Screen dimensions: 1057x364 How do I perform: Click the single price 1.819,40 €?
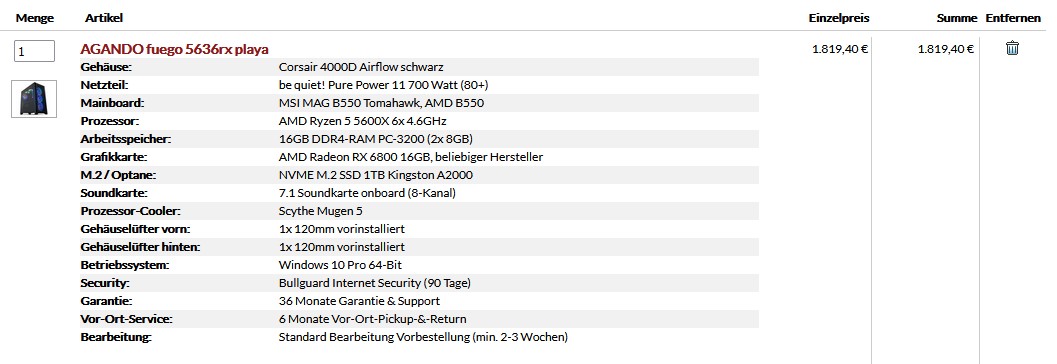click(x=839, y=49)
